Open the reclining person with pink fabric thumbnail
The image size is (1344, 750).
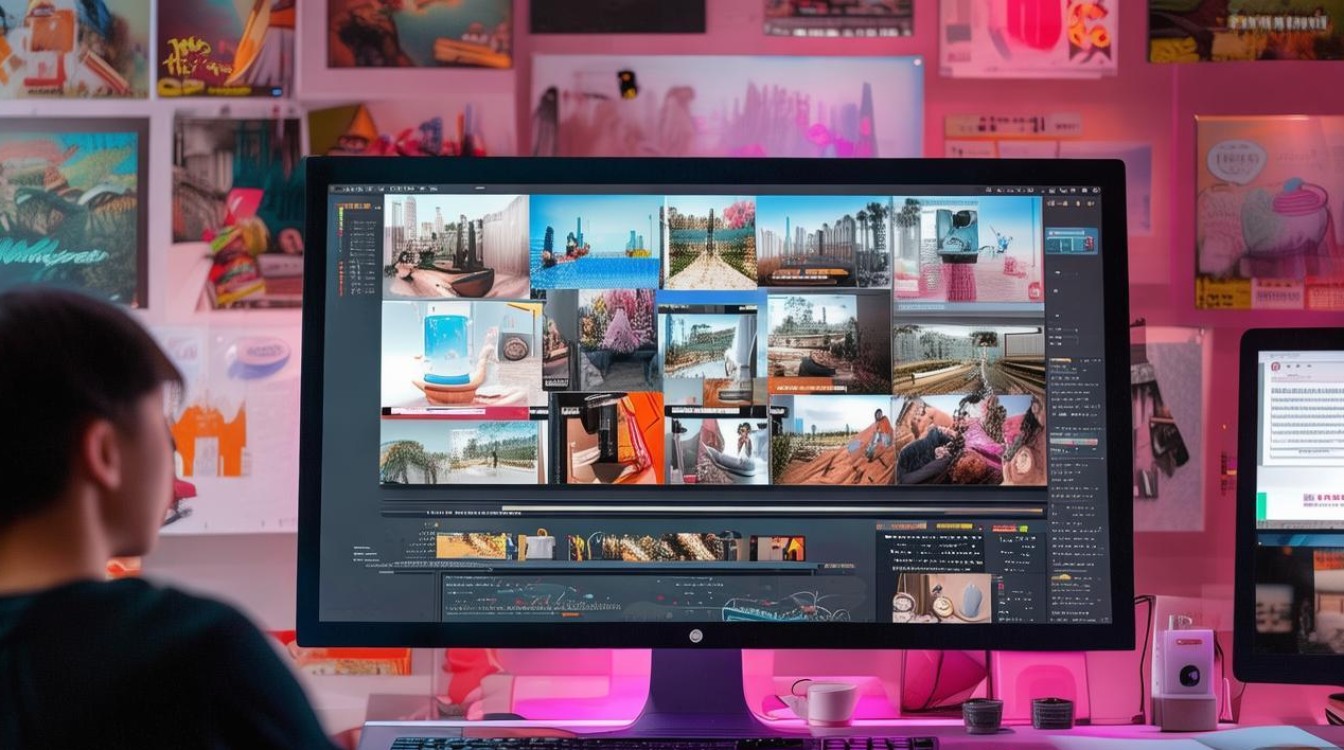tap(970, 440)
